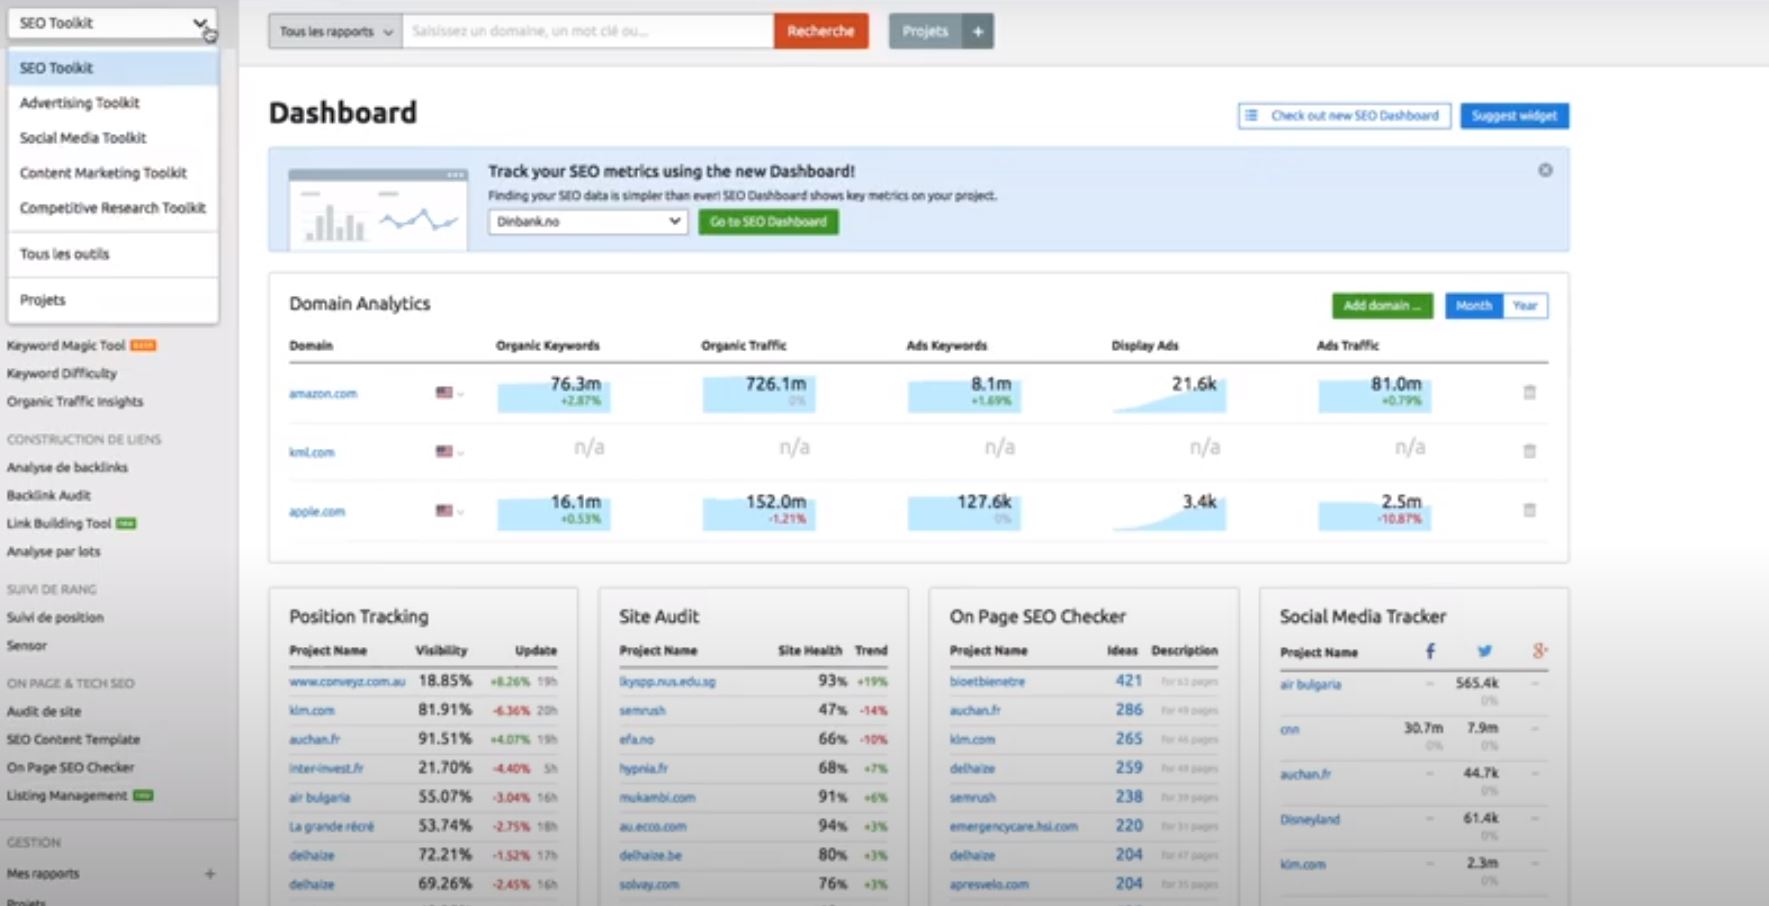Open www.conveyz.com.au in Position Tracking
Image resolution: width=1769 pixels, height=906 pixels.
point(347,682)
